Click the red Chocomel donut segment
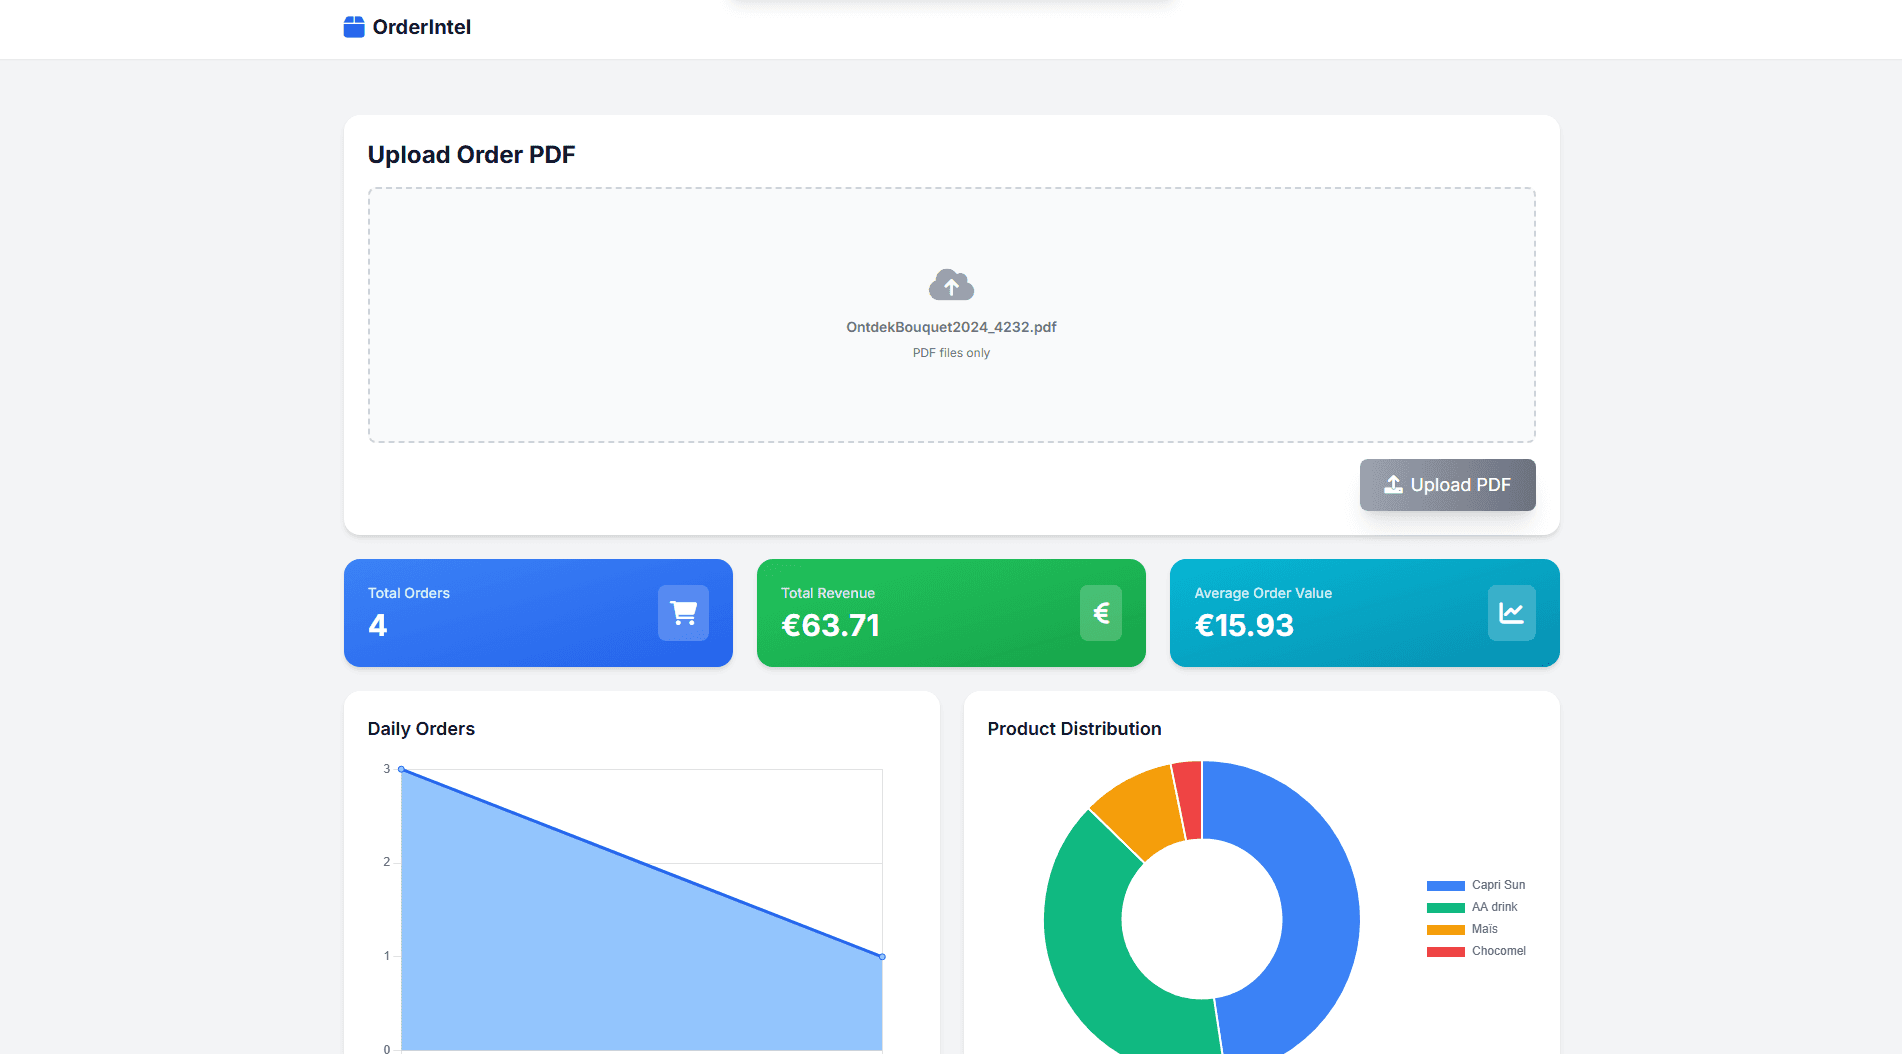 (x=1188, y=800)
